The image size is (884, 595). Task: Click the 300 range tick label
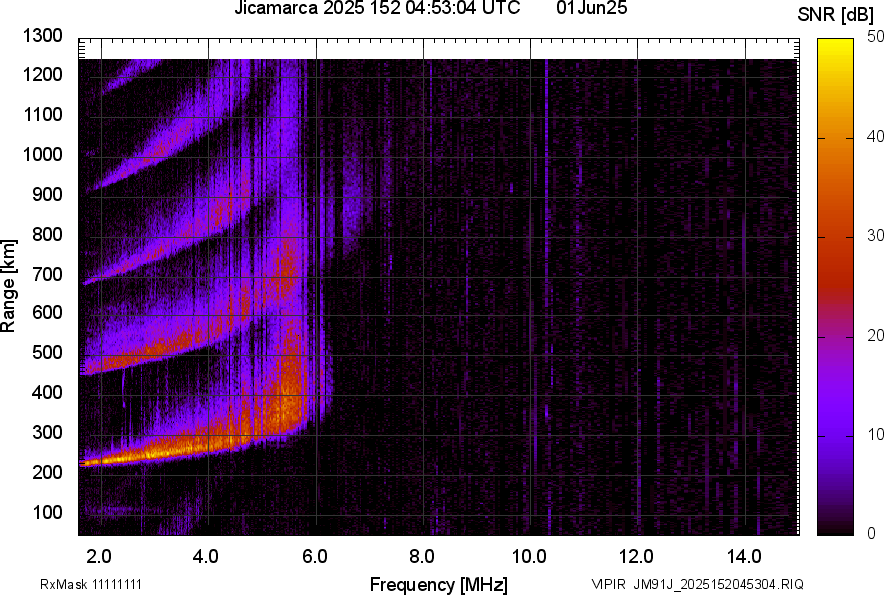[x=47, y=432]
